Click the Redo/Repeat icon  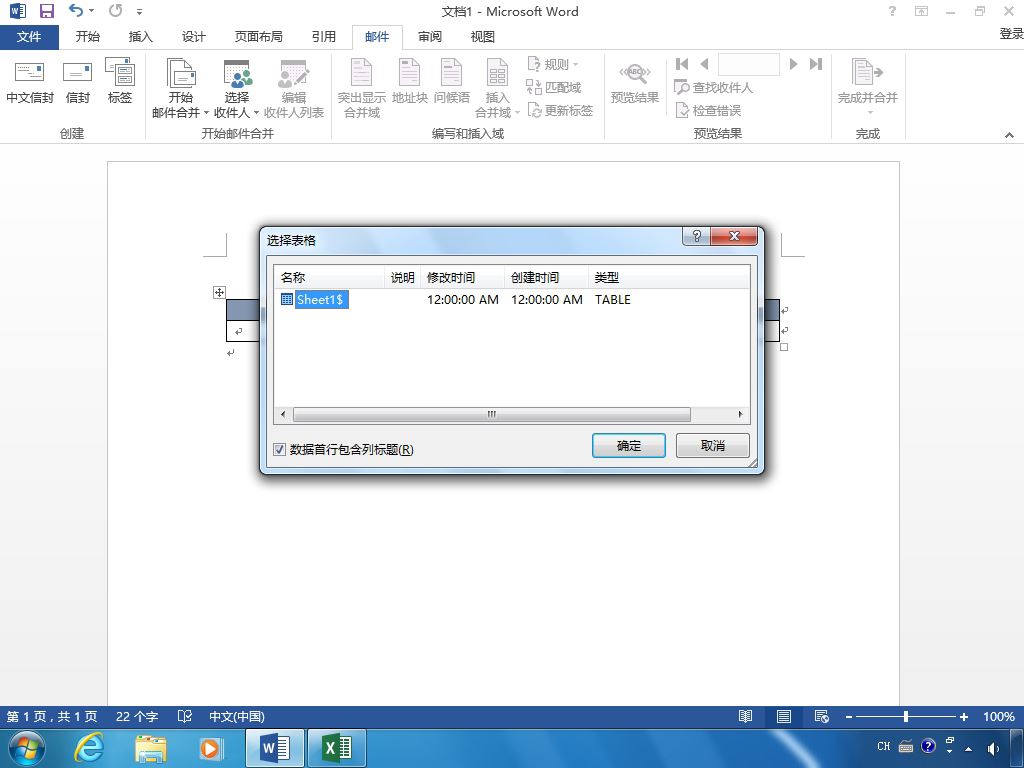pos(115,11)
